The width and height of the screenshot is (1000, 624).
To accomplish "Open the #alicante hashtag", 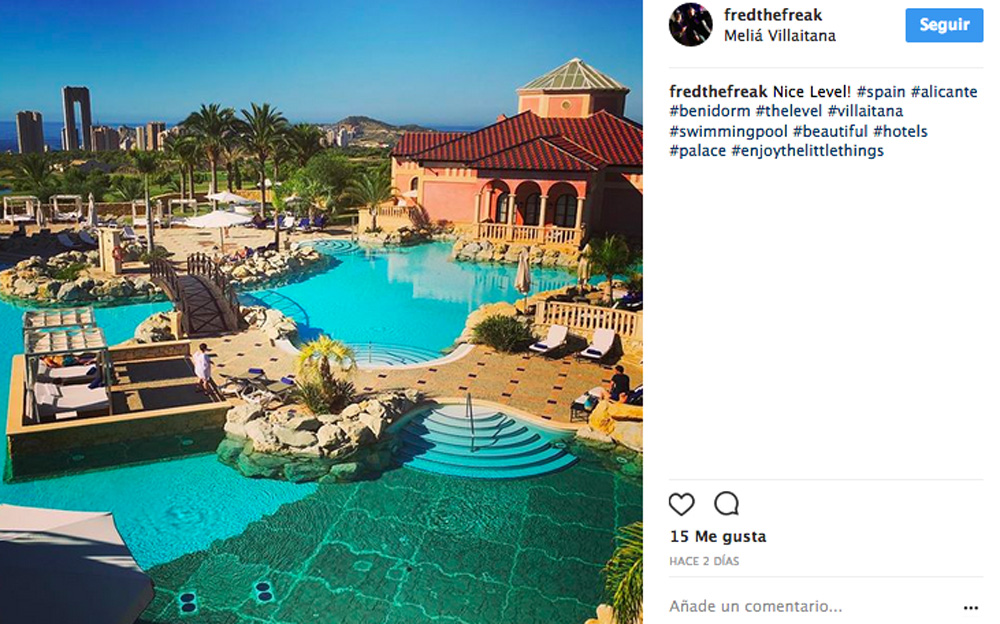I will tap(944, 91).
